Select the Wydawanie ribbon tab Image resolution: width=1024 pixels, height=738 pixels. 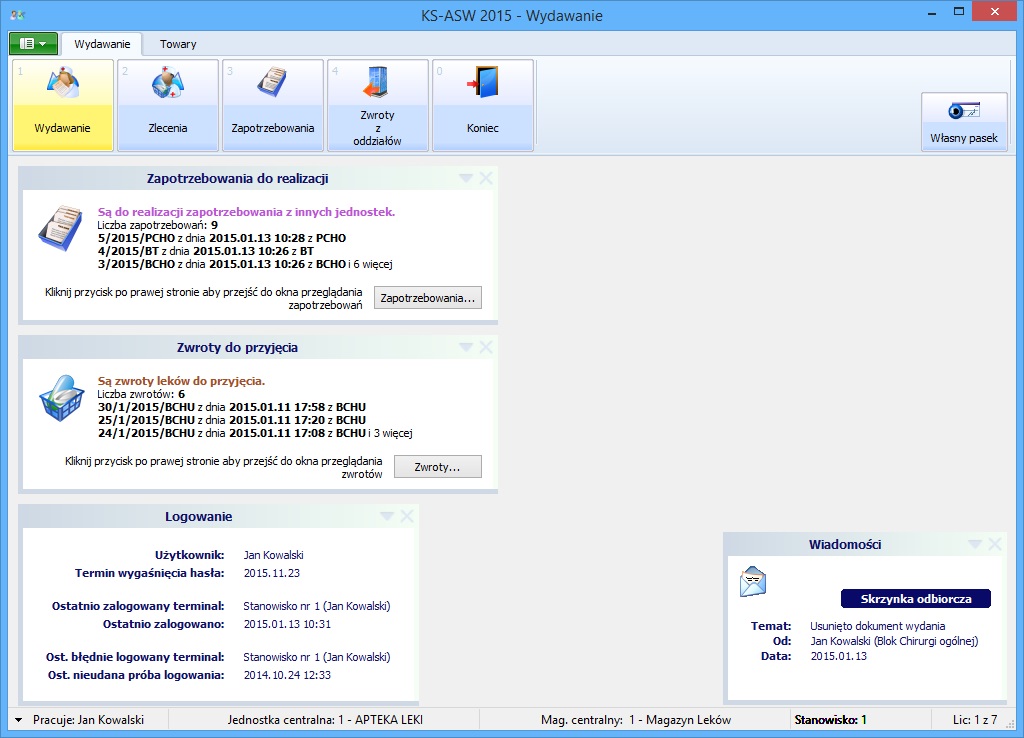tap(101, 44)
